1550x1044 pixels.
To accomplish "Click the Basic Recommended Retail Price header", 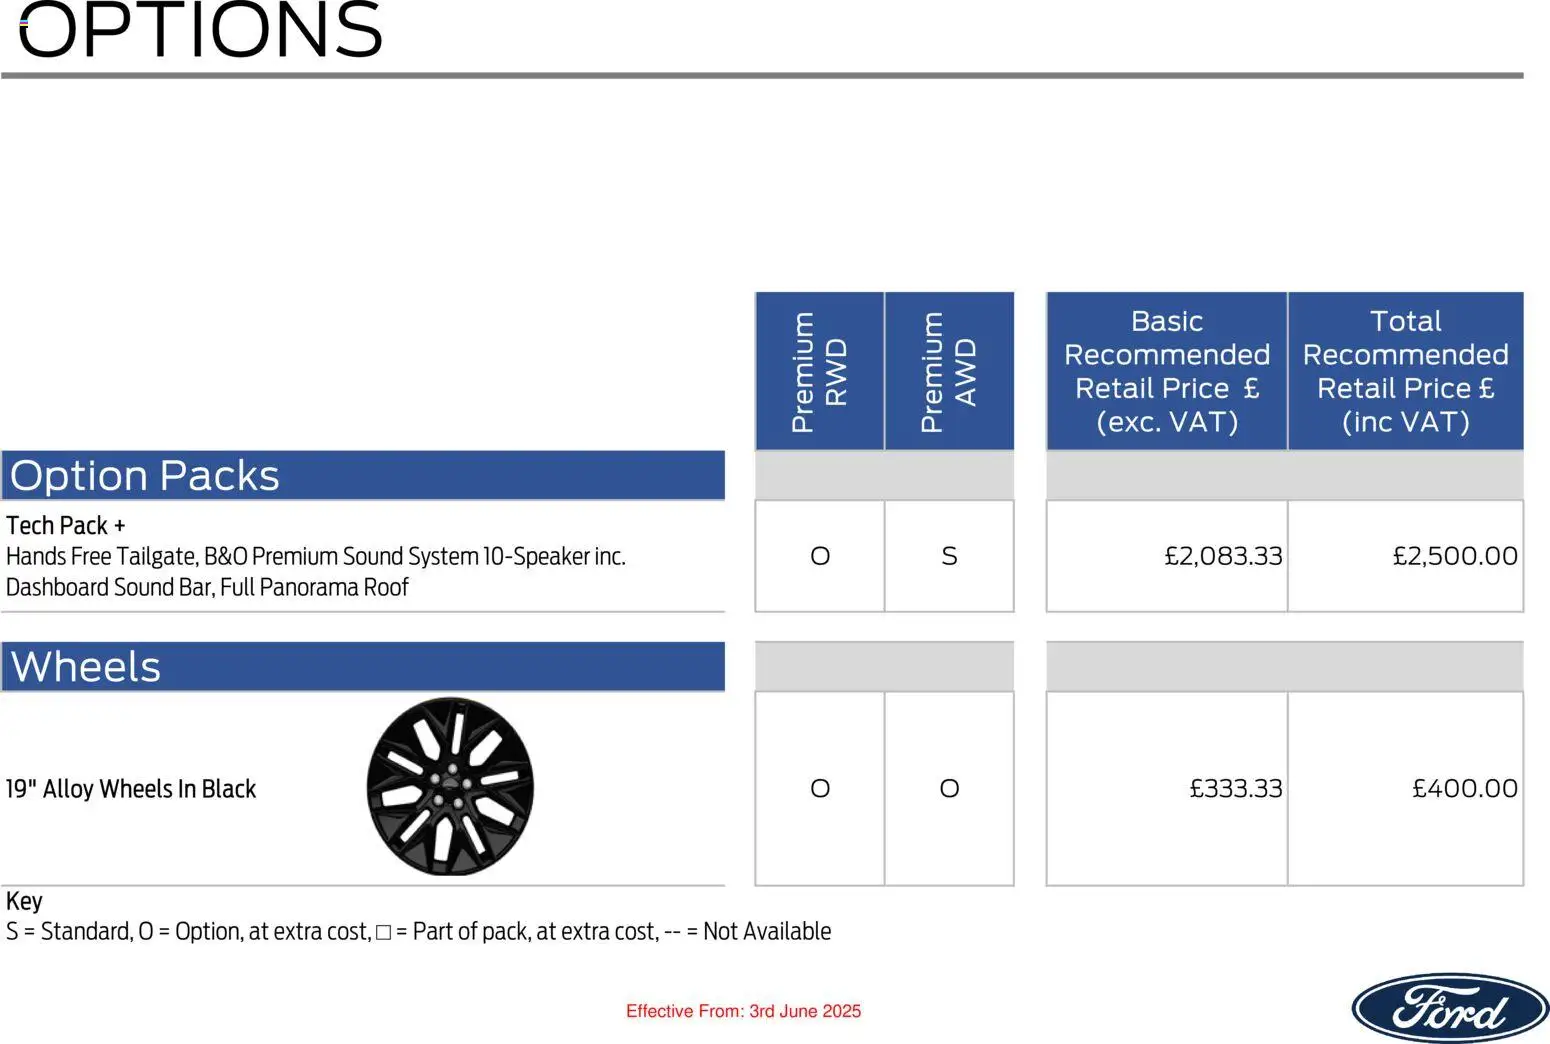I will [x=1166, y=371].
